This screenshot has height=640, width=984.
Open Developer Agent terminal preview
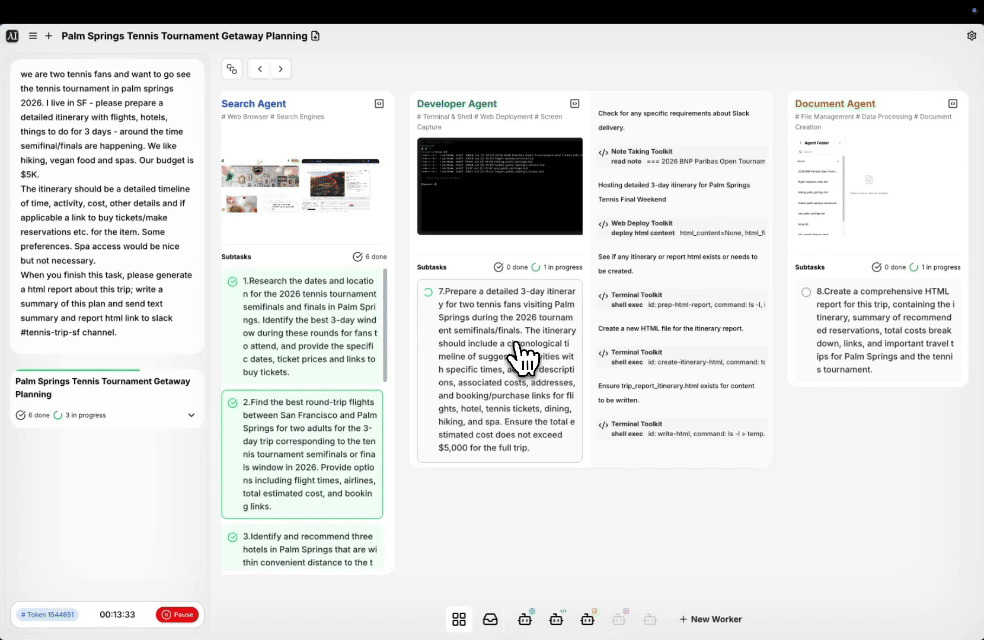pyautogui.click(x=500, y=186)
